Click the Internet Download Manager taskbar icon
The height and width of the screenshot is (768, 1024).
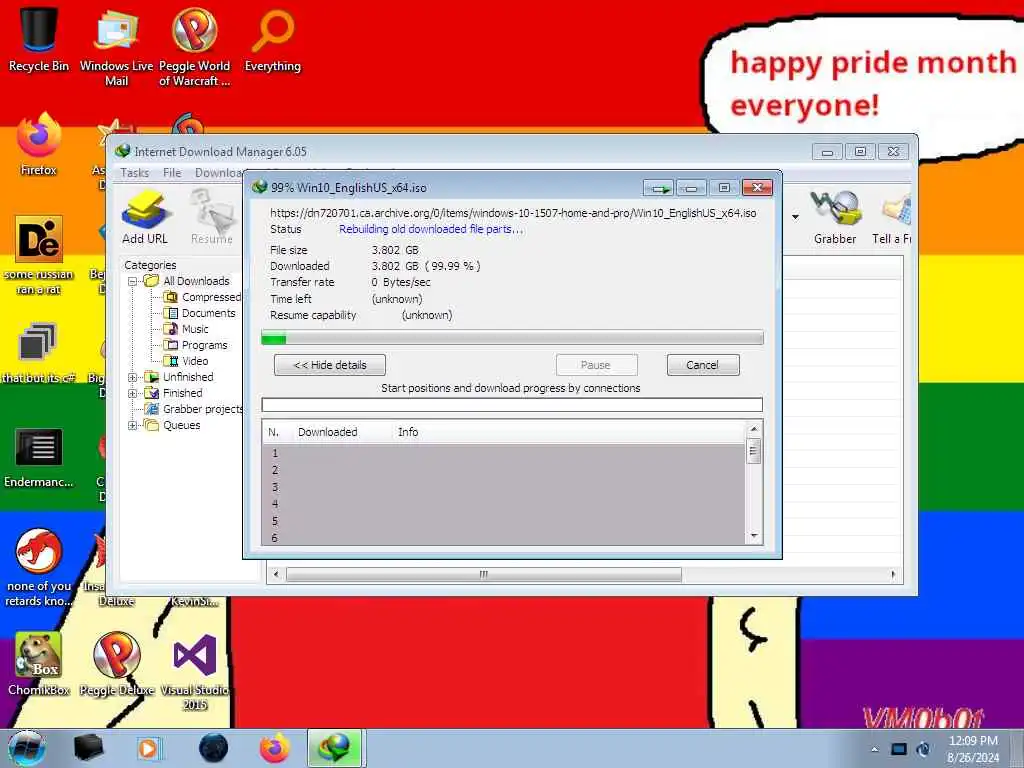coord(334,748)
